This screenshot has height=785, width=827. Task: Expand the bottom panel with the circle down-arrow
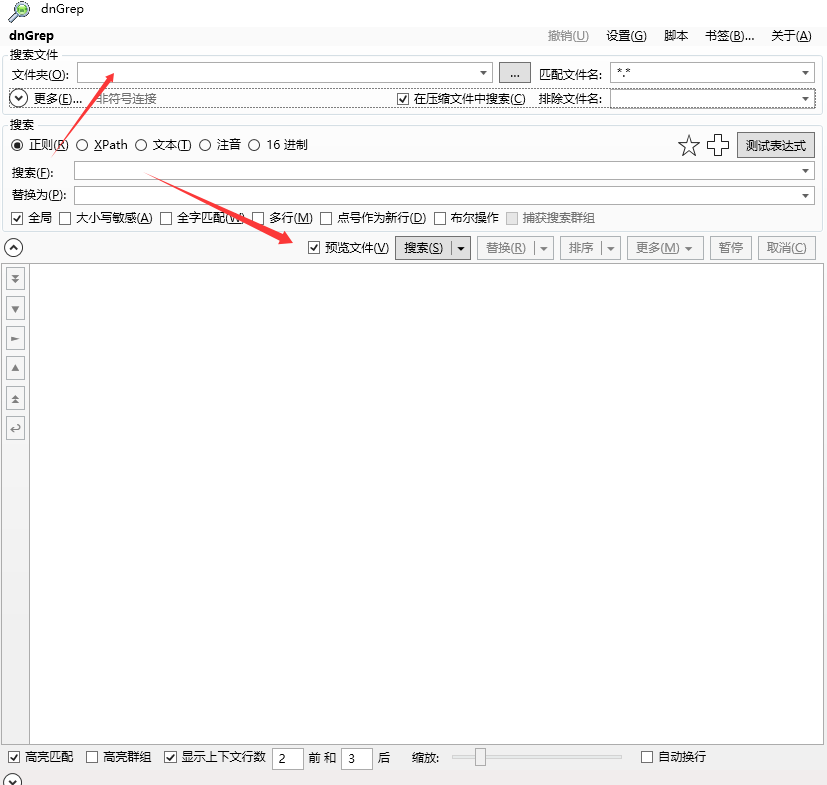(x=13, y=780)
